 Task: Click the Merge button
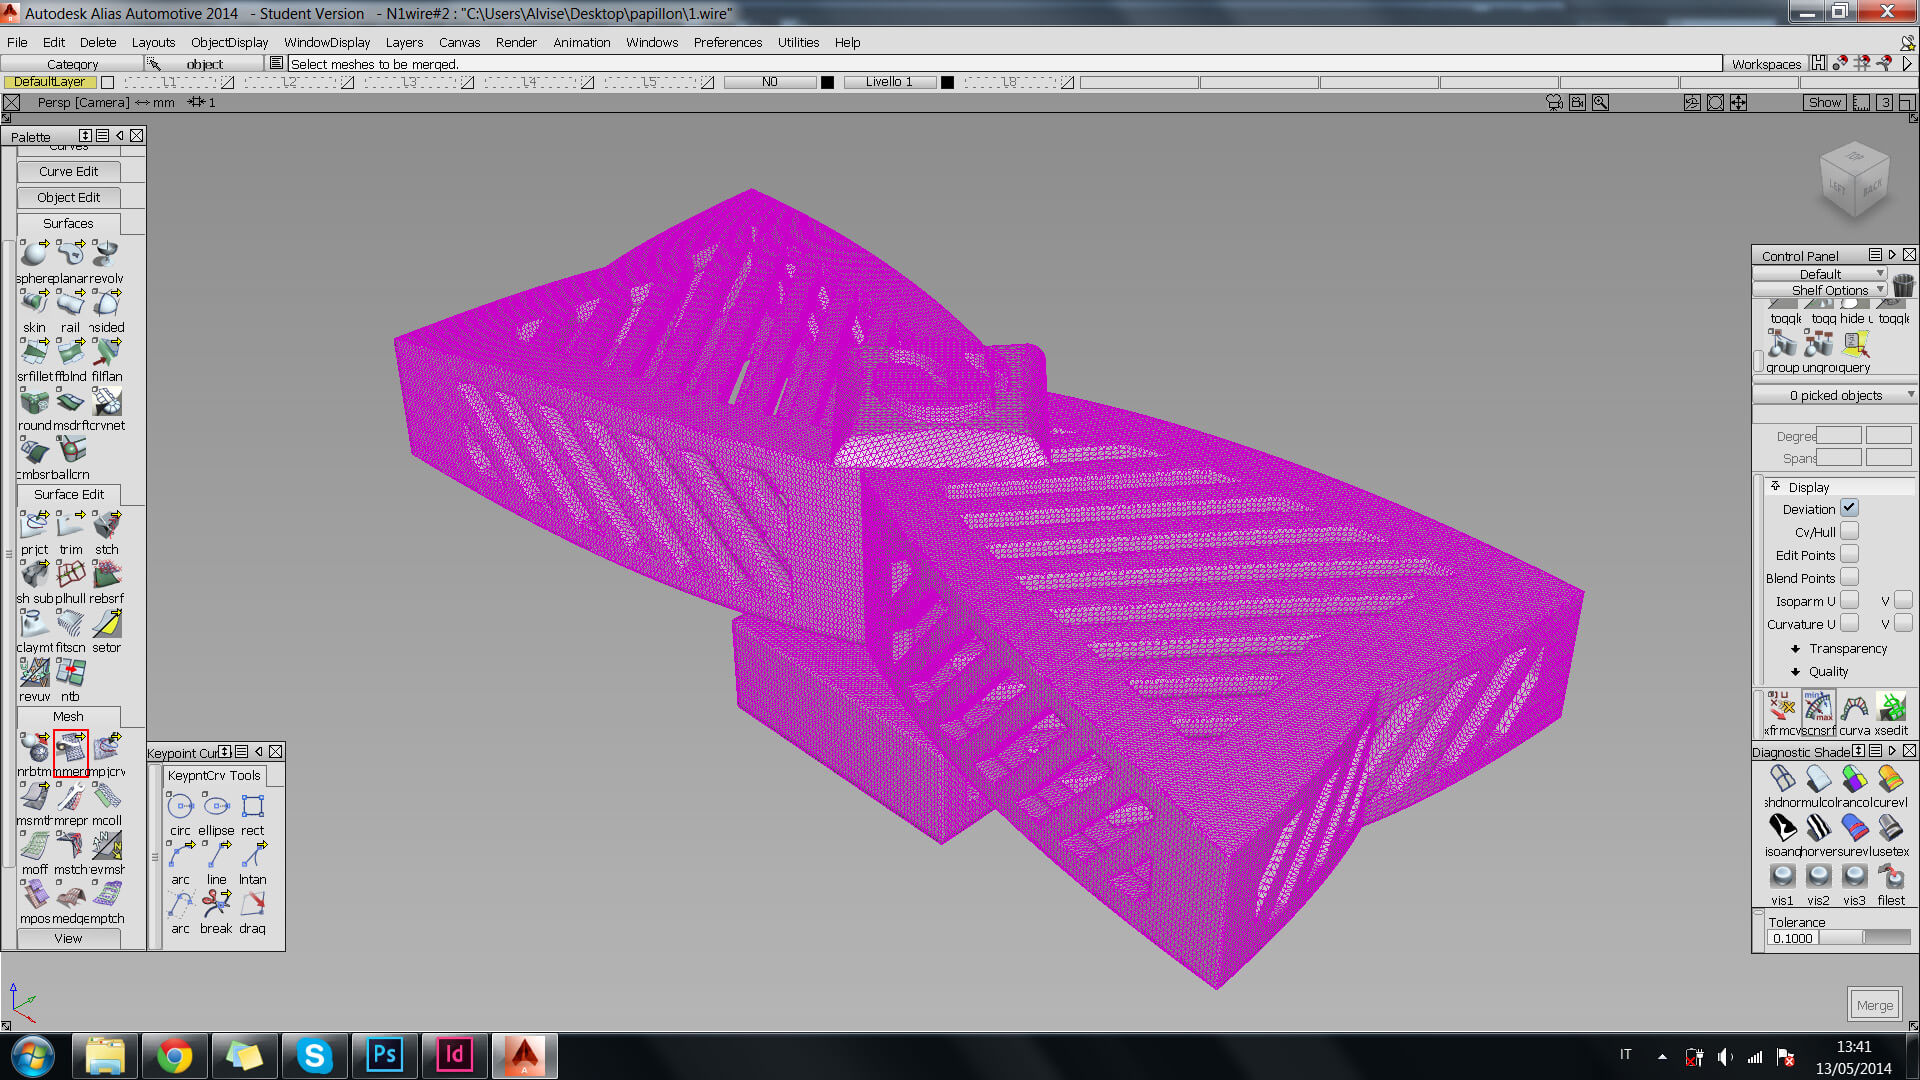point(1874,1005)
